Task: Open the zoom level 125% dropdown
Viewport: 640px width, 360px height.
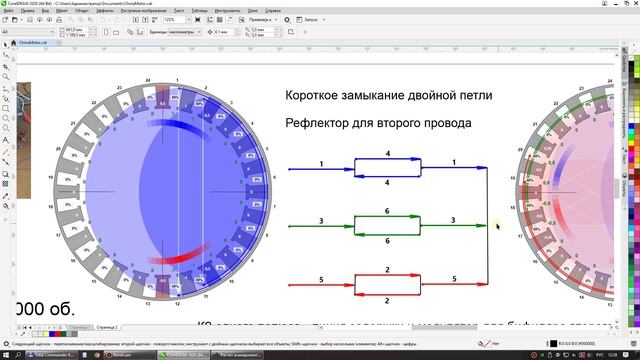Action: pos(189,20)
